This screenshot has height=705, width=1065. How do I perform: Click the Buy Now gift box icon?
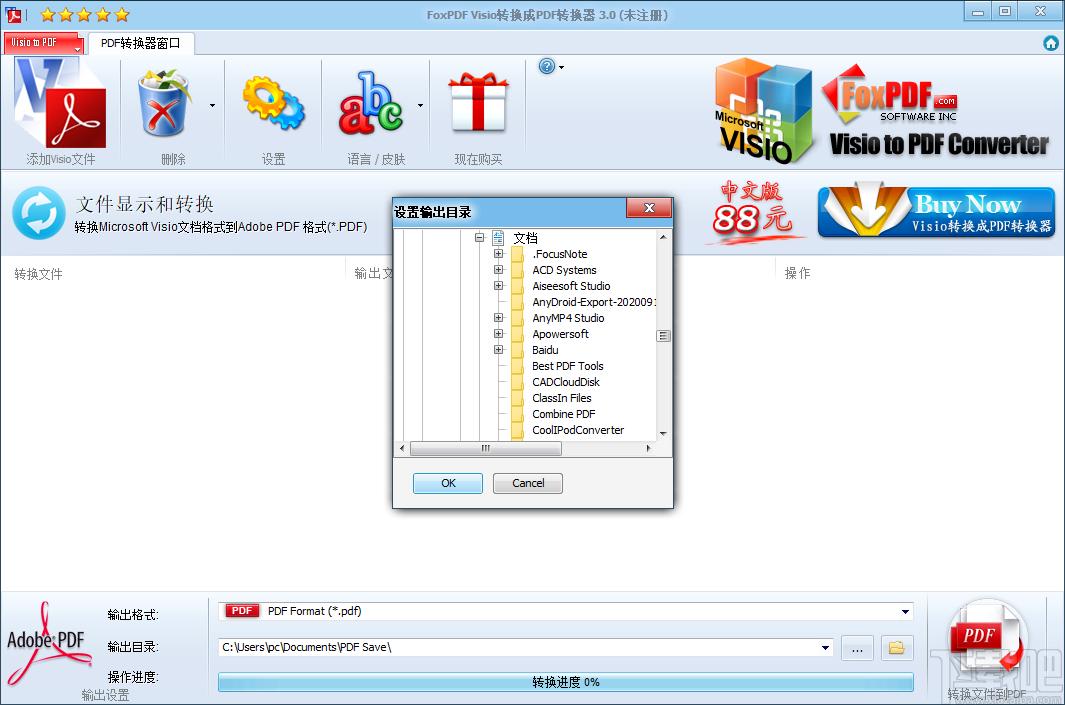[x=478, y=102]
